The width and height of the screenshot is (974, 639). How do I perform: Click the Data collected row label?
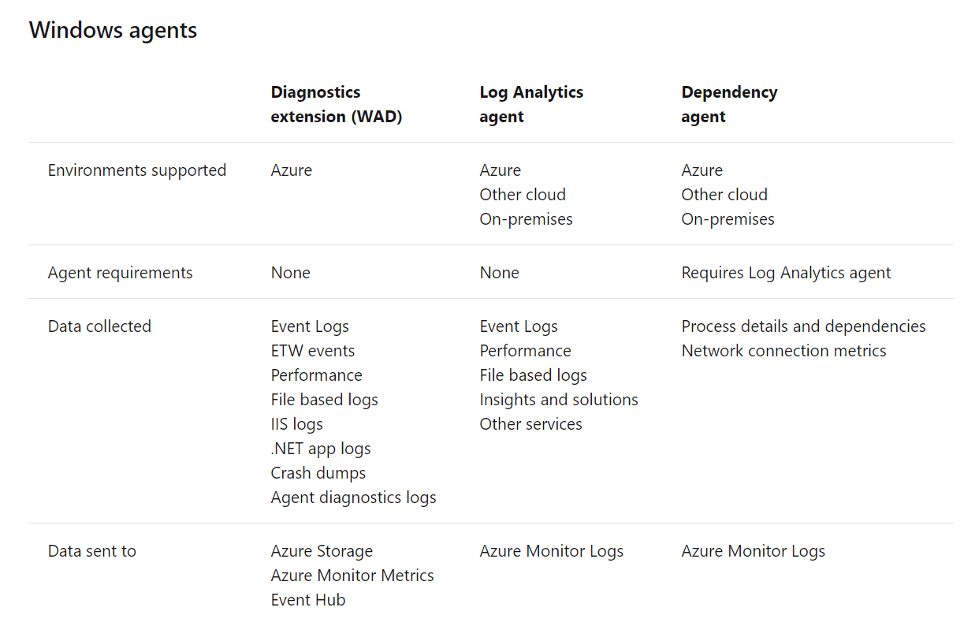[x=99, y=326]
